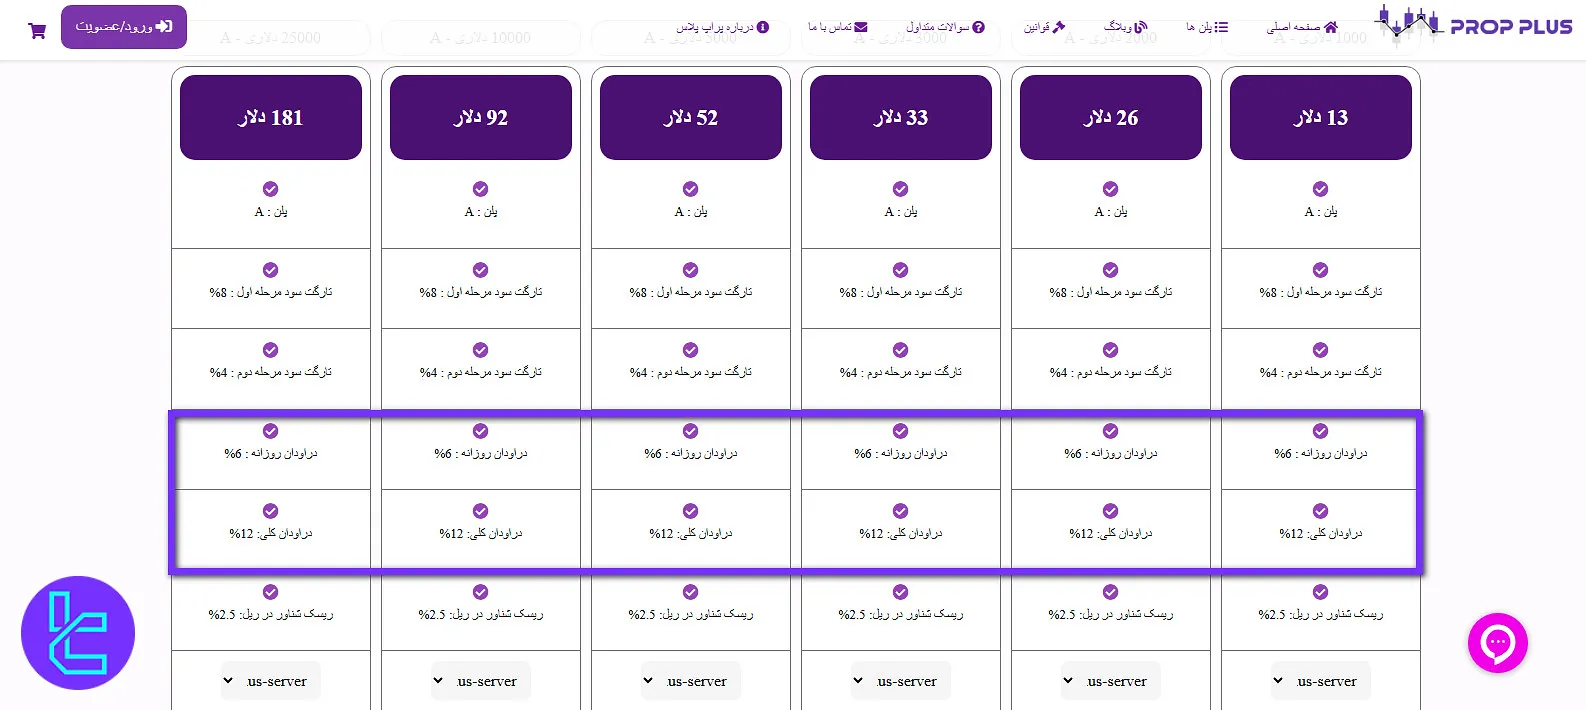The width and height of the screenshot is (1586, 710).
Task: Open the us-server dropdown in the 92 دلار card
Action: pos(480,681)
